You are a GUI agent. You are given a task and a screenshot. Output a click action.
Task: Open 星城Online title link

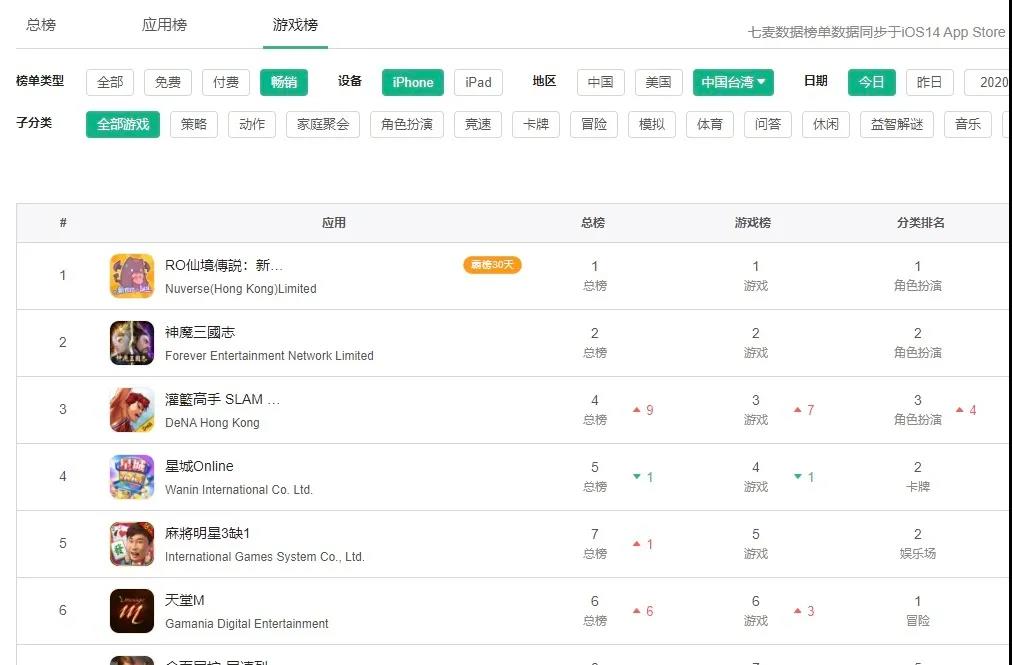tap(199, 466)
